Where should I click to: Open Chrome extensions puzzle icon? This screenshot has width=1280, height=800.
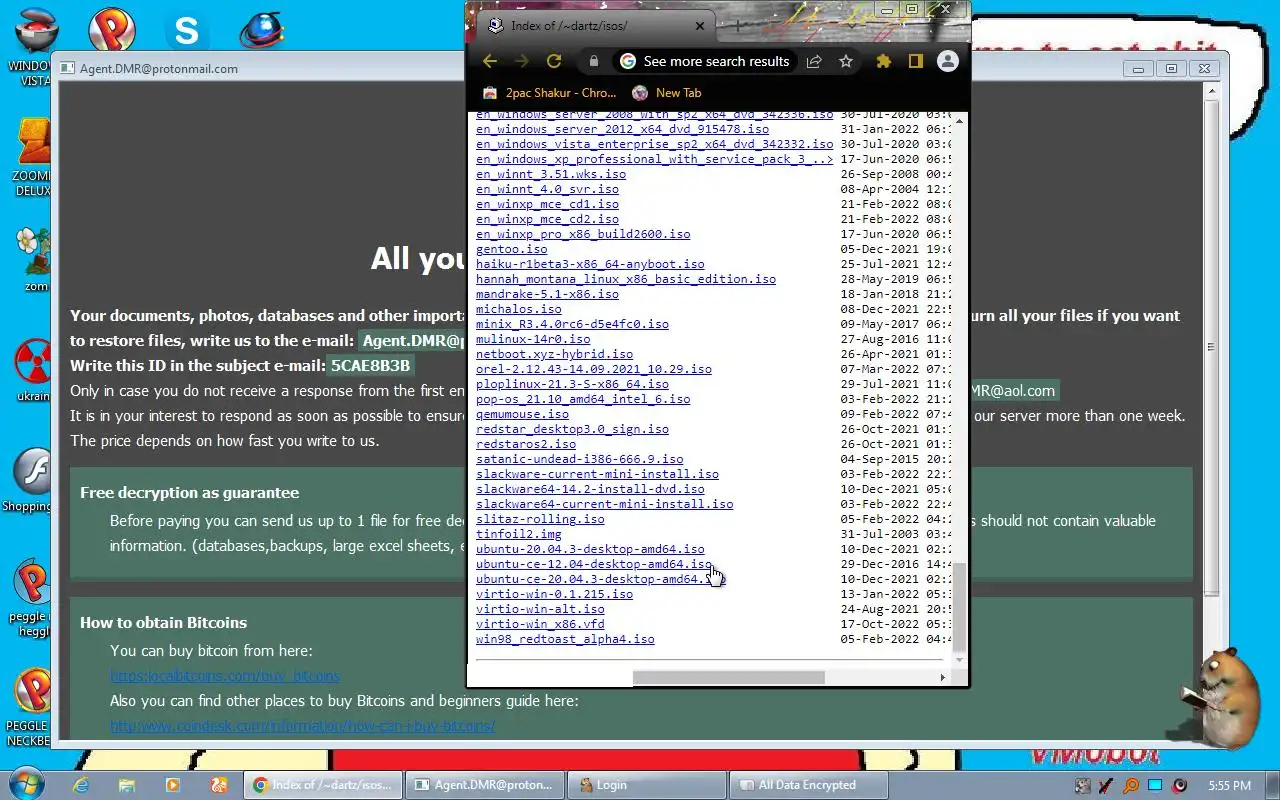[883, 61]
